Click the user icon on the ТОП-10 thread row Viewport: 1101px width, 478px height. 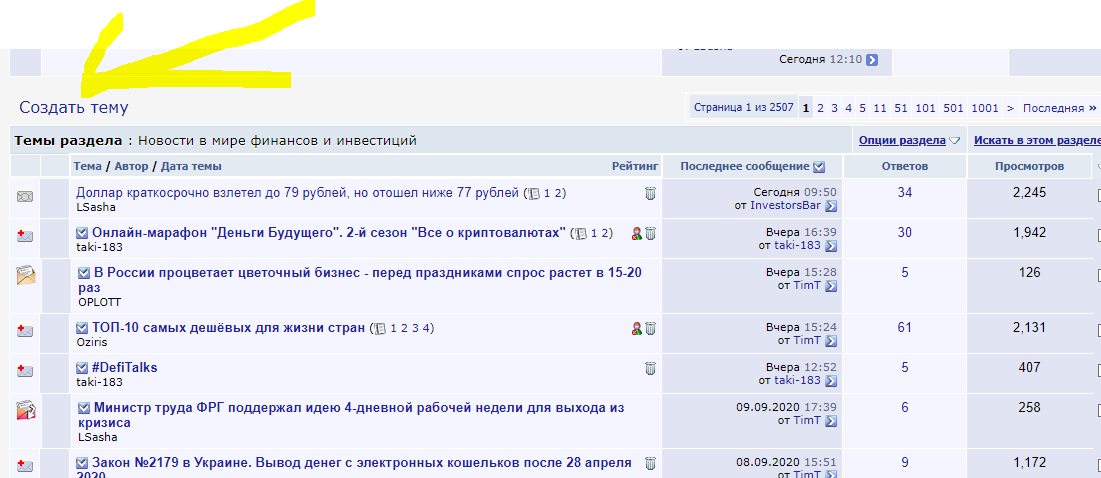click(636, 328)
